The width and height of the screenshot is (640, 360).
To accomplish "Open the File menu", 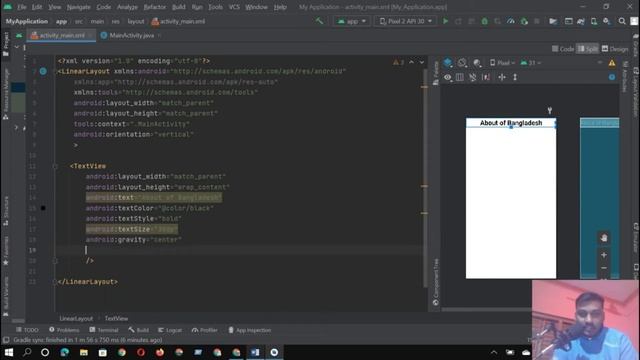I will [22, 7].
